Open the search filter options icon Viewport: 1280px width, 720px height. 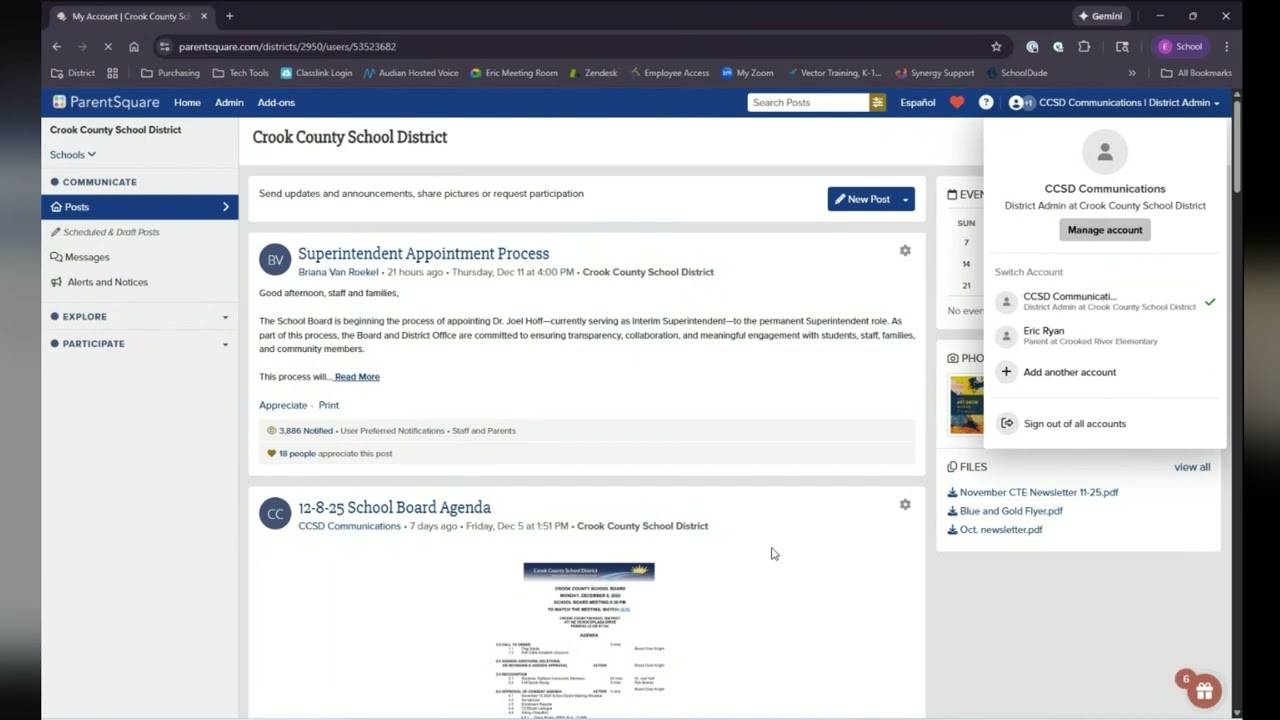[877, 102]
